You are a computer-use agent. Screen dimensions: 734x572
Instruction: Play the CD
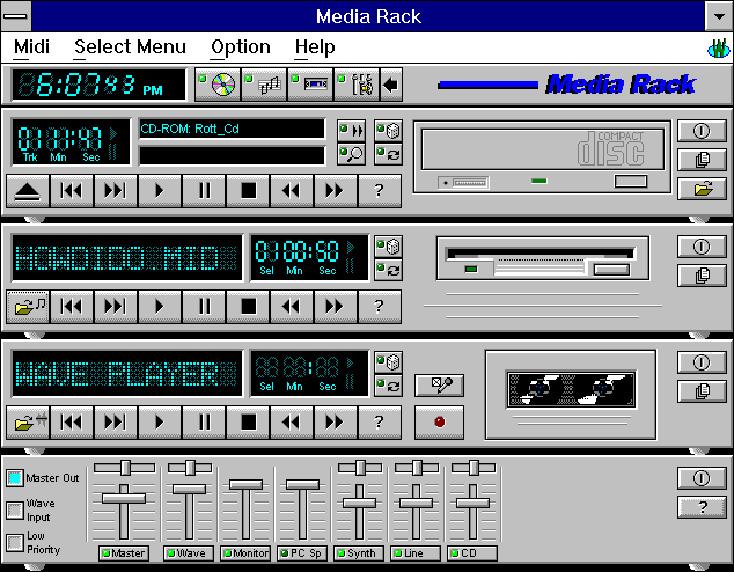160,191
